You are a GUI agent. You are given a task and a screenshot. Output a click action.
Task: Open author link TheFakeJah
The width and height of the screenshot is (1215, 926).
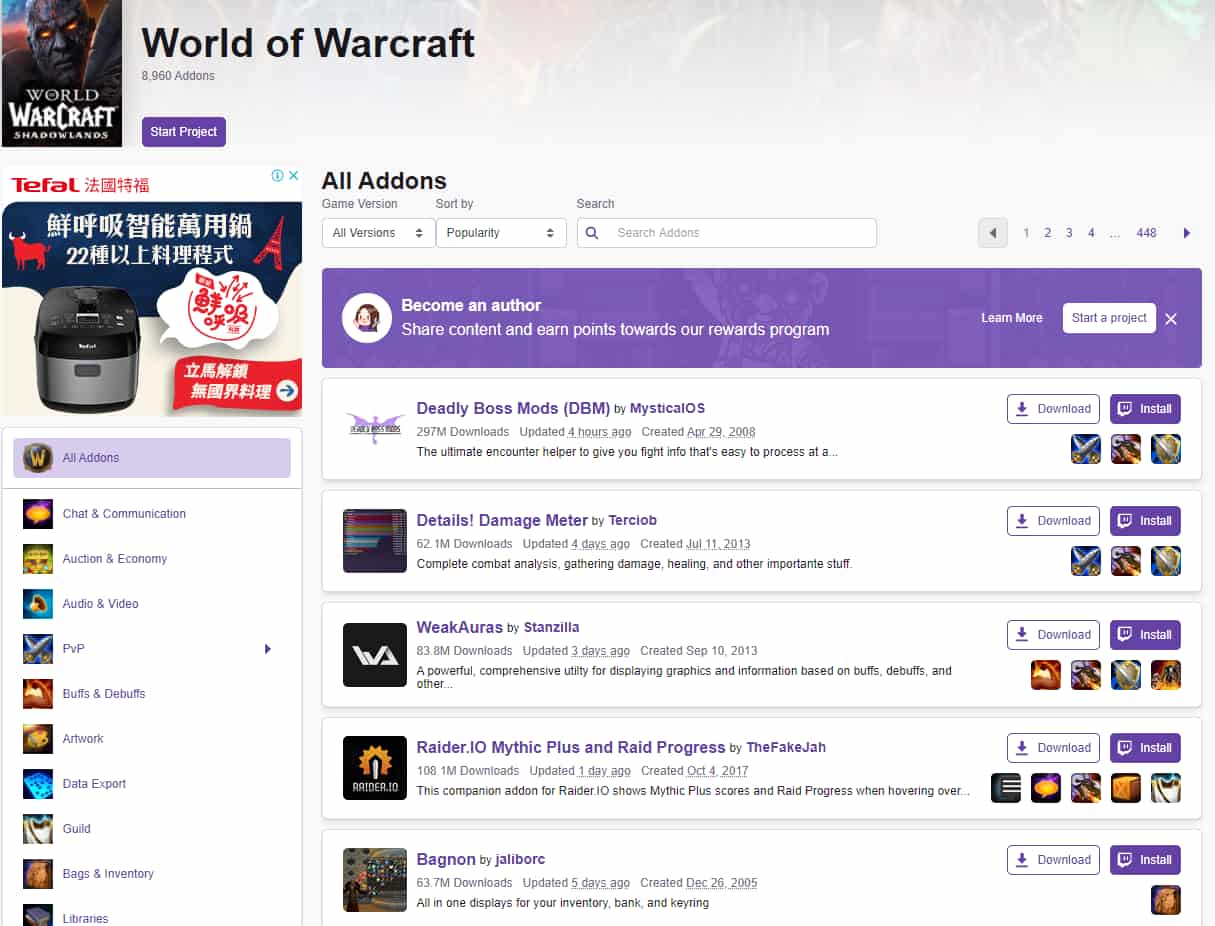(786, 748)
